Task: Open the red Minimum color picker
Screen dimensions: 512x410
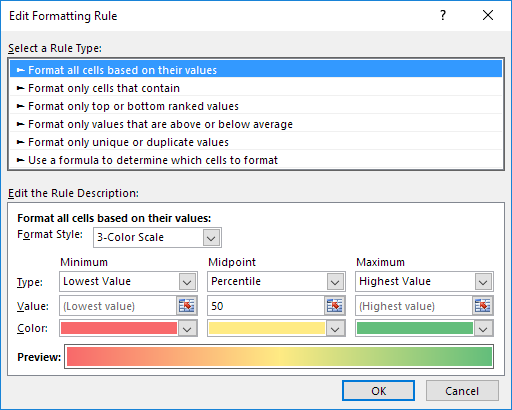Action: point(128,328)
